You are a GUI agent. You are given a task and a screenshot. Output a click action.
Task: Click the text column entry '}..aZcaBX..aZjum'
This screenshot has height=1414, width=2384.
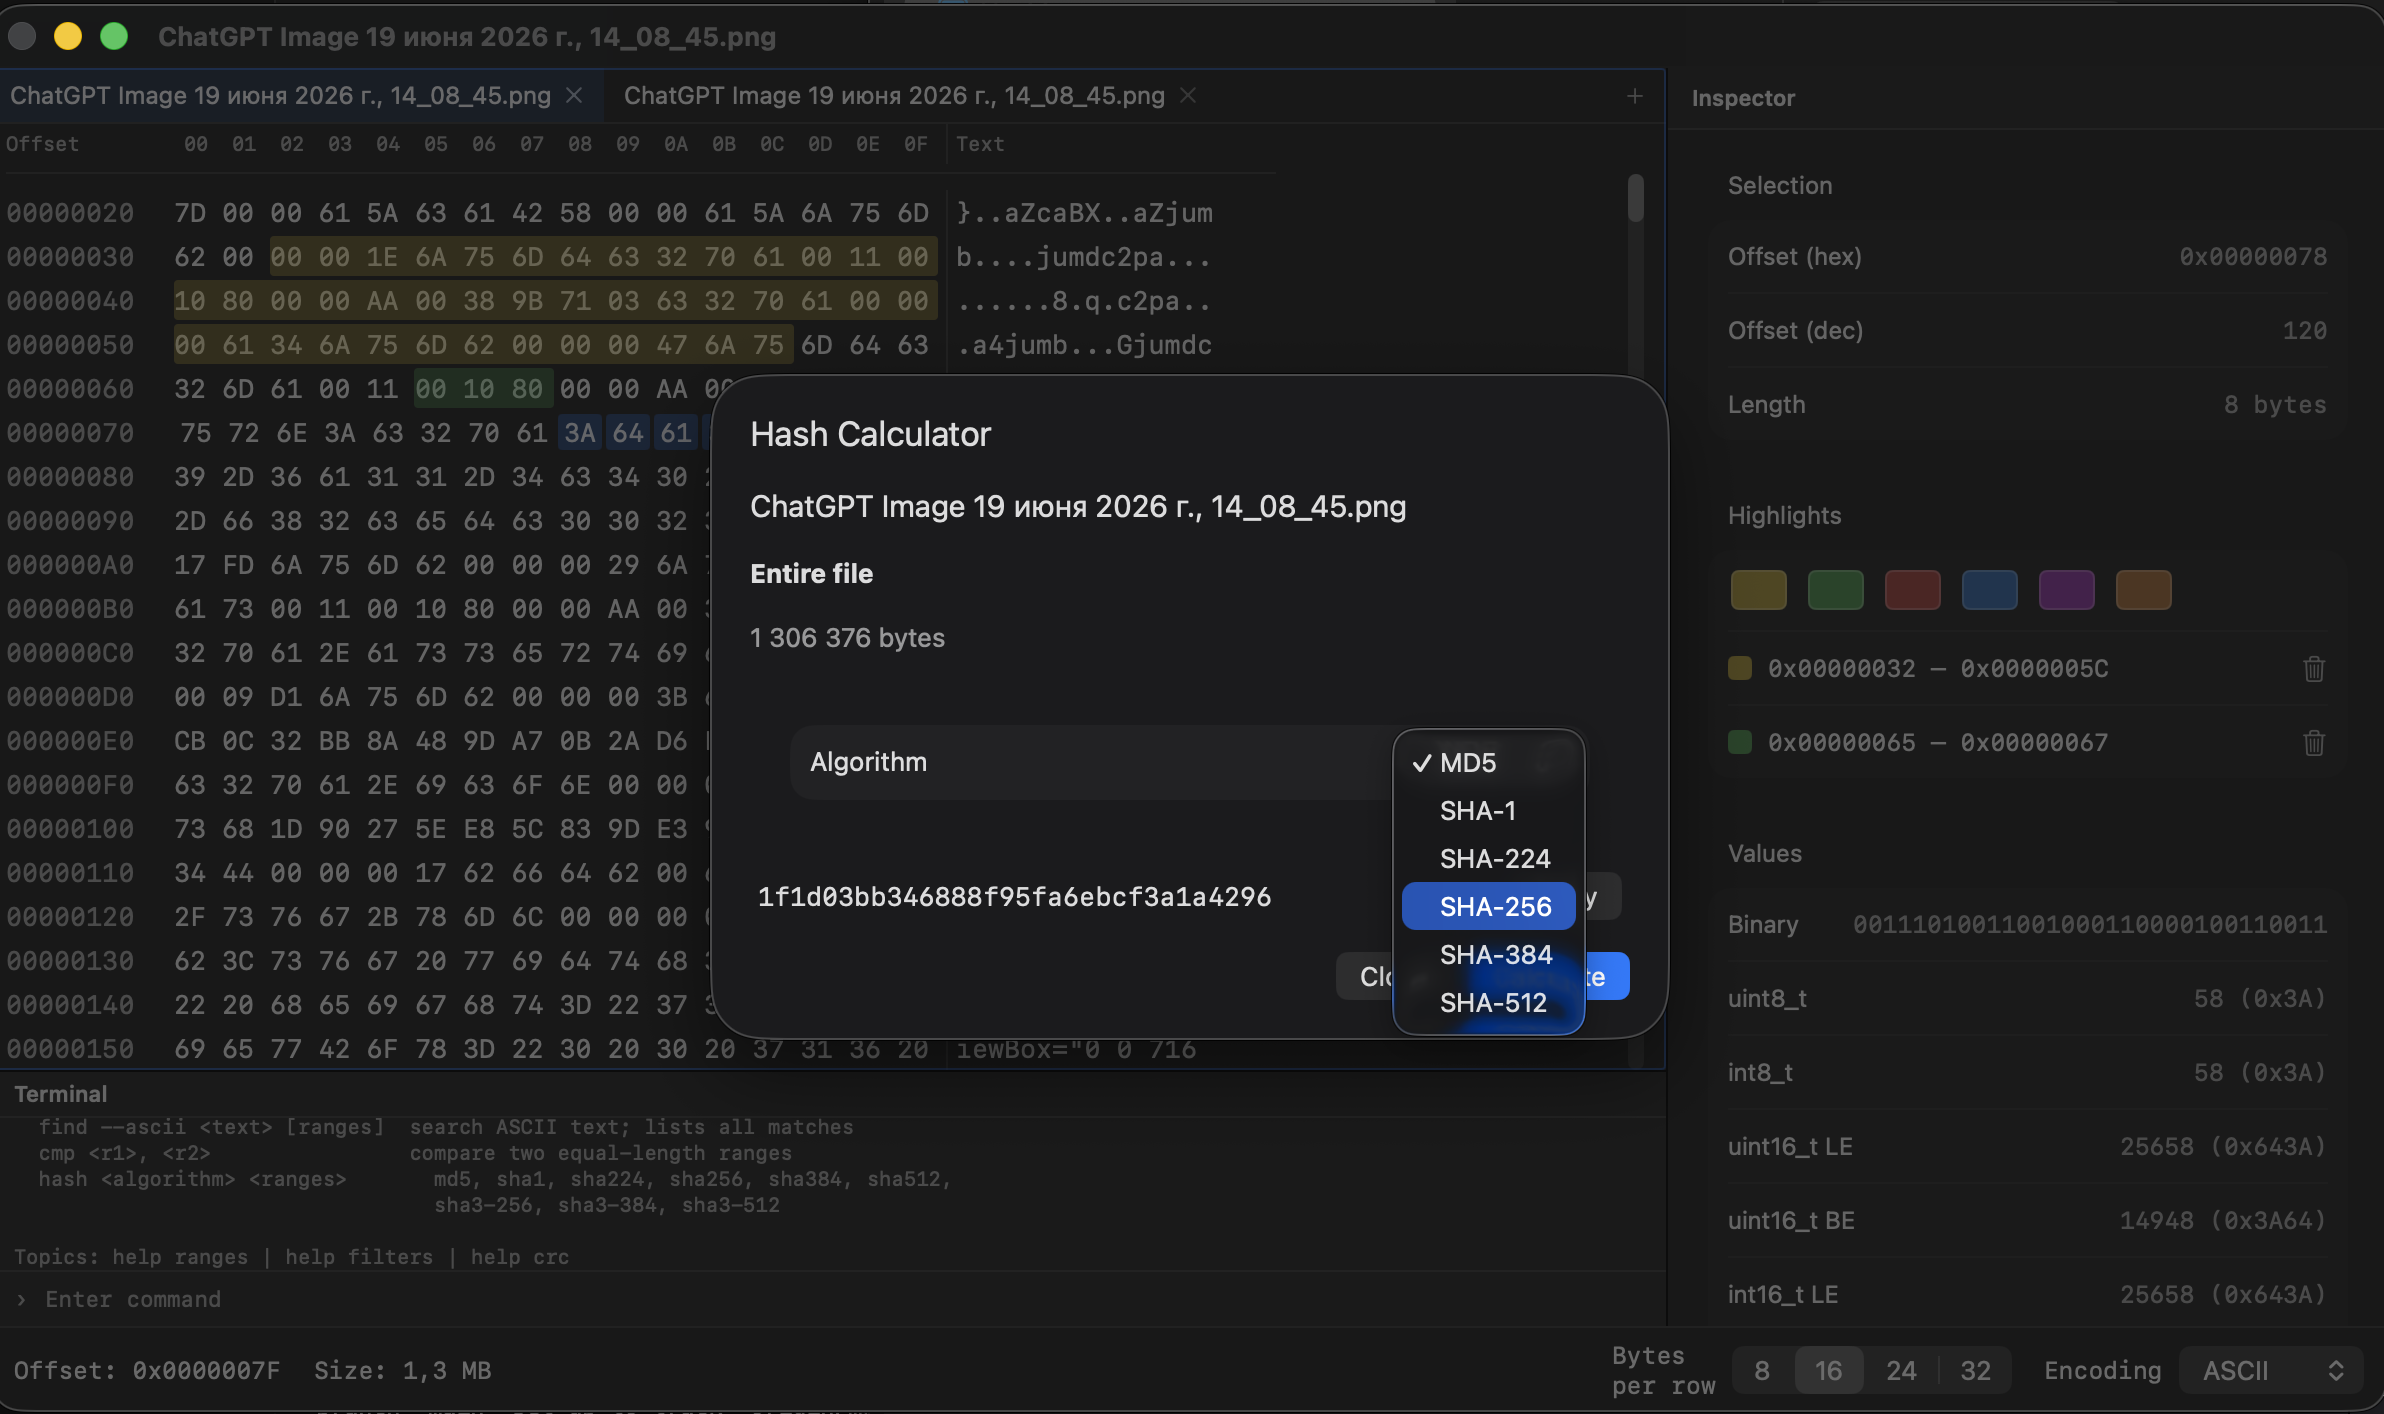1084,213
